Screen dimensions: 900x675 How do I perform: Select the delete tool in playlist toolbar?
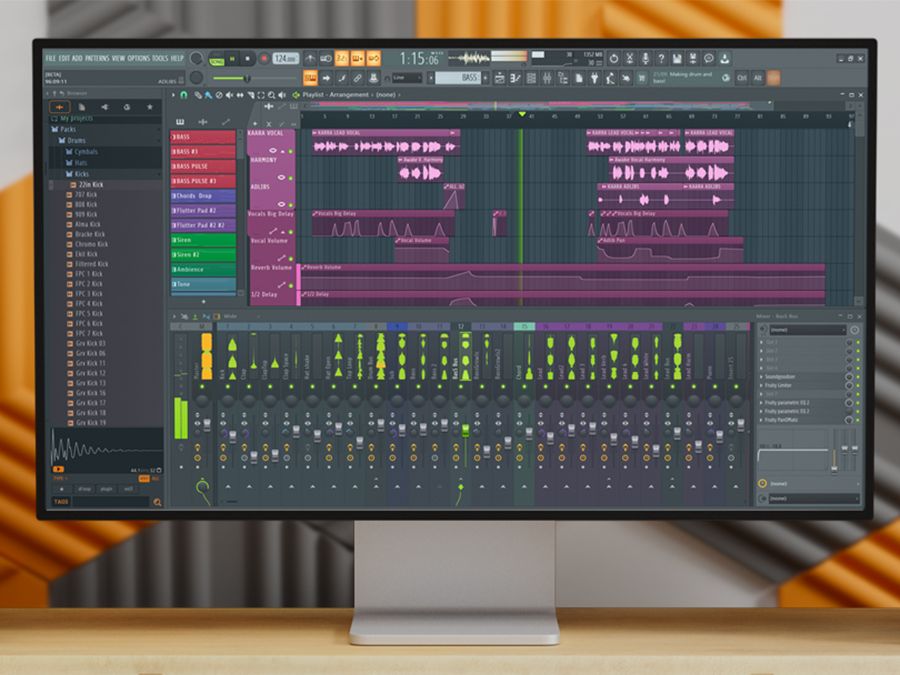point(219,95)
